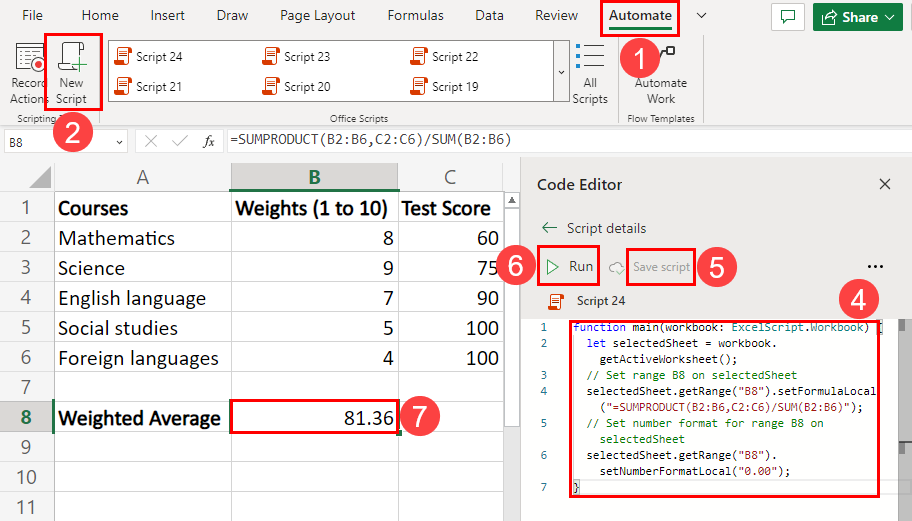
Task: Select column C header
Action: (x=450, y=177)
